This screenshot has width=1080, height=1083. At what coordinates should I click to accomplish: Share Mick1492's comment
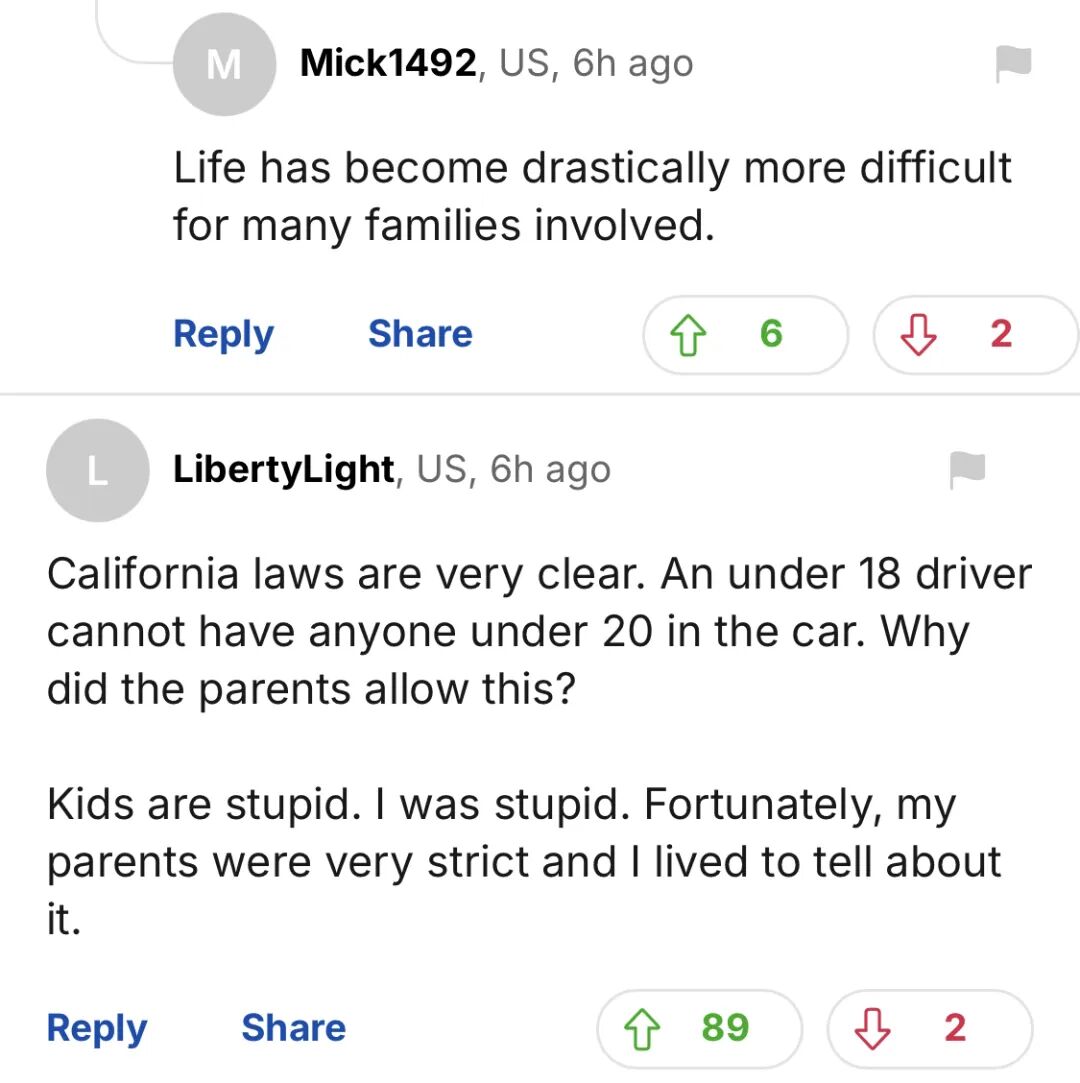pyautogui.click(x=420, y=334)
